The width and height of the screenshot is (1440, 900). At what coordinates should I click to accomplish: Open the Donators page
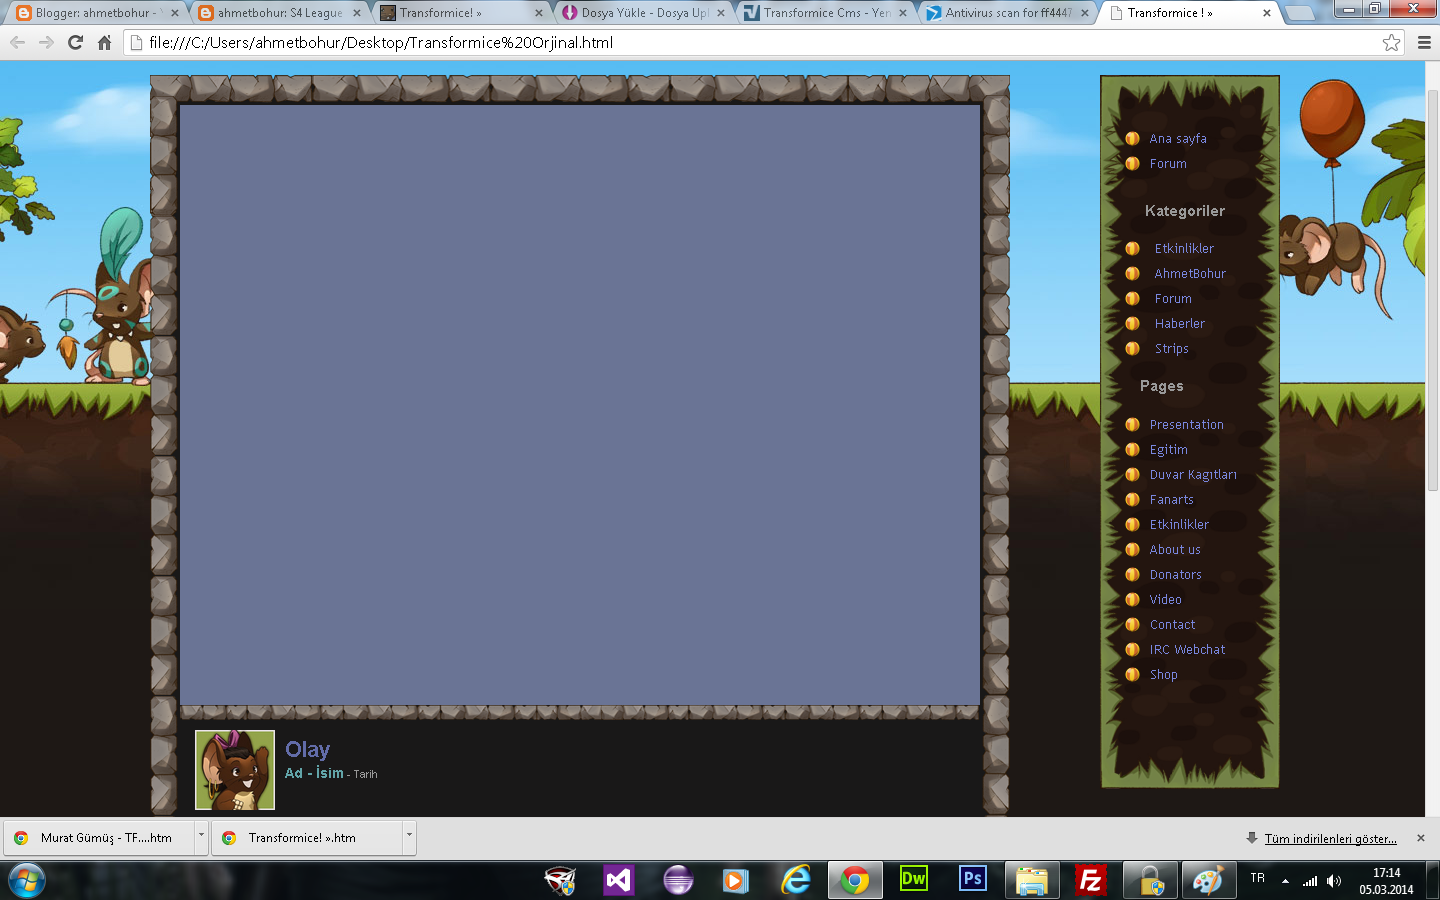[x=1176, y=575]
